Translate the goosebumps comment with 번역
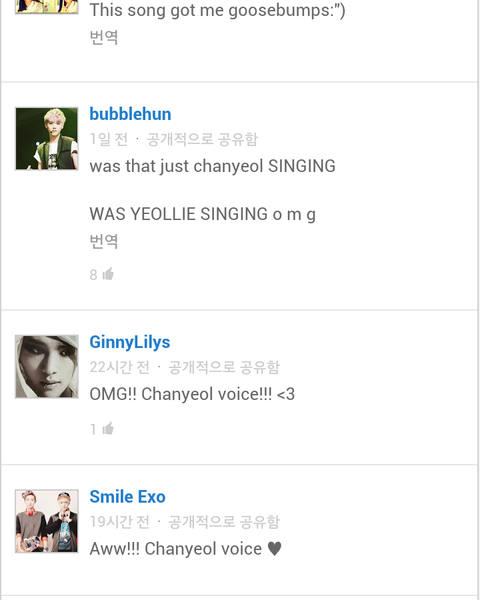Screen dimensions: 480x600 [104, 37]
